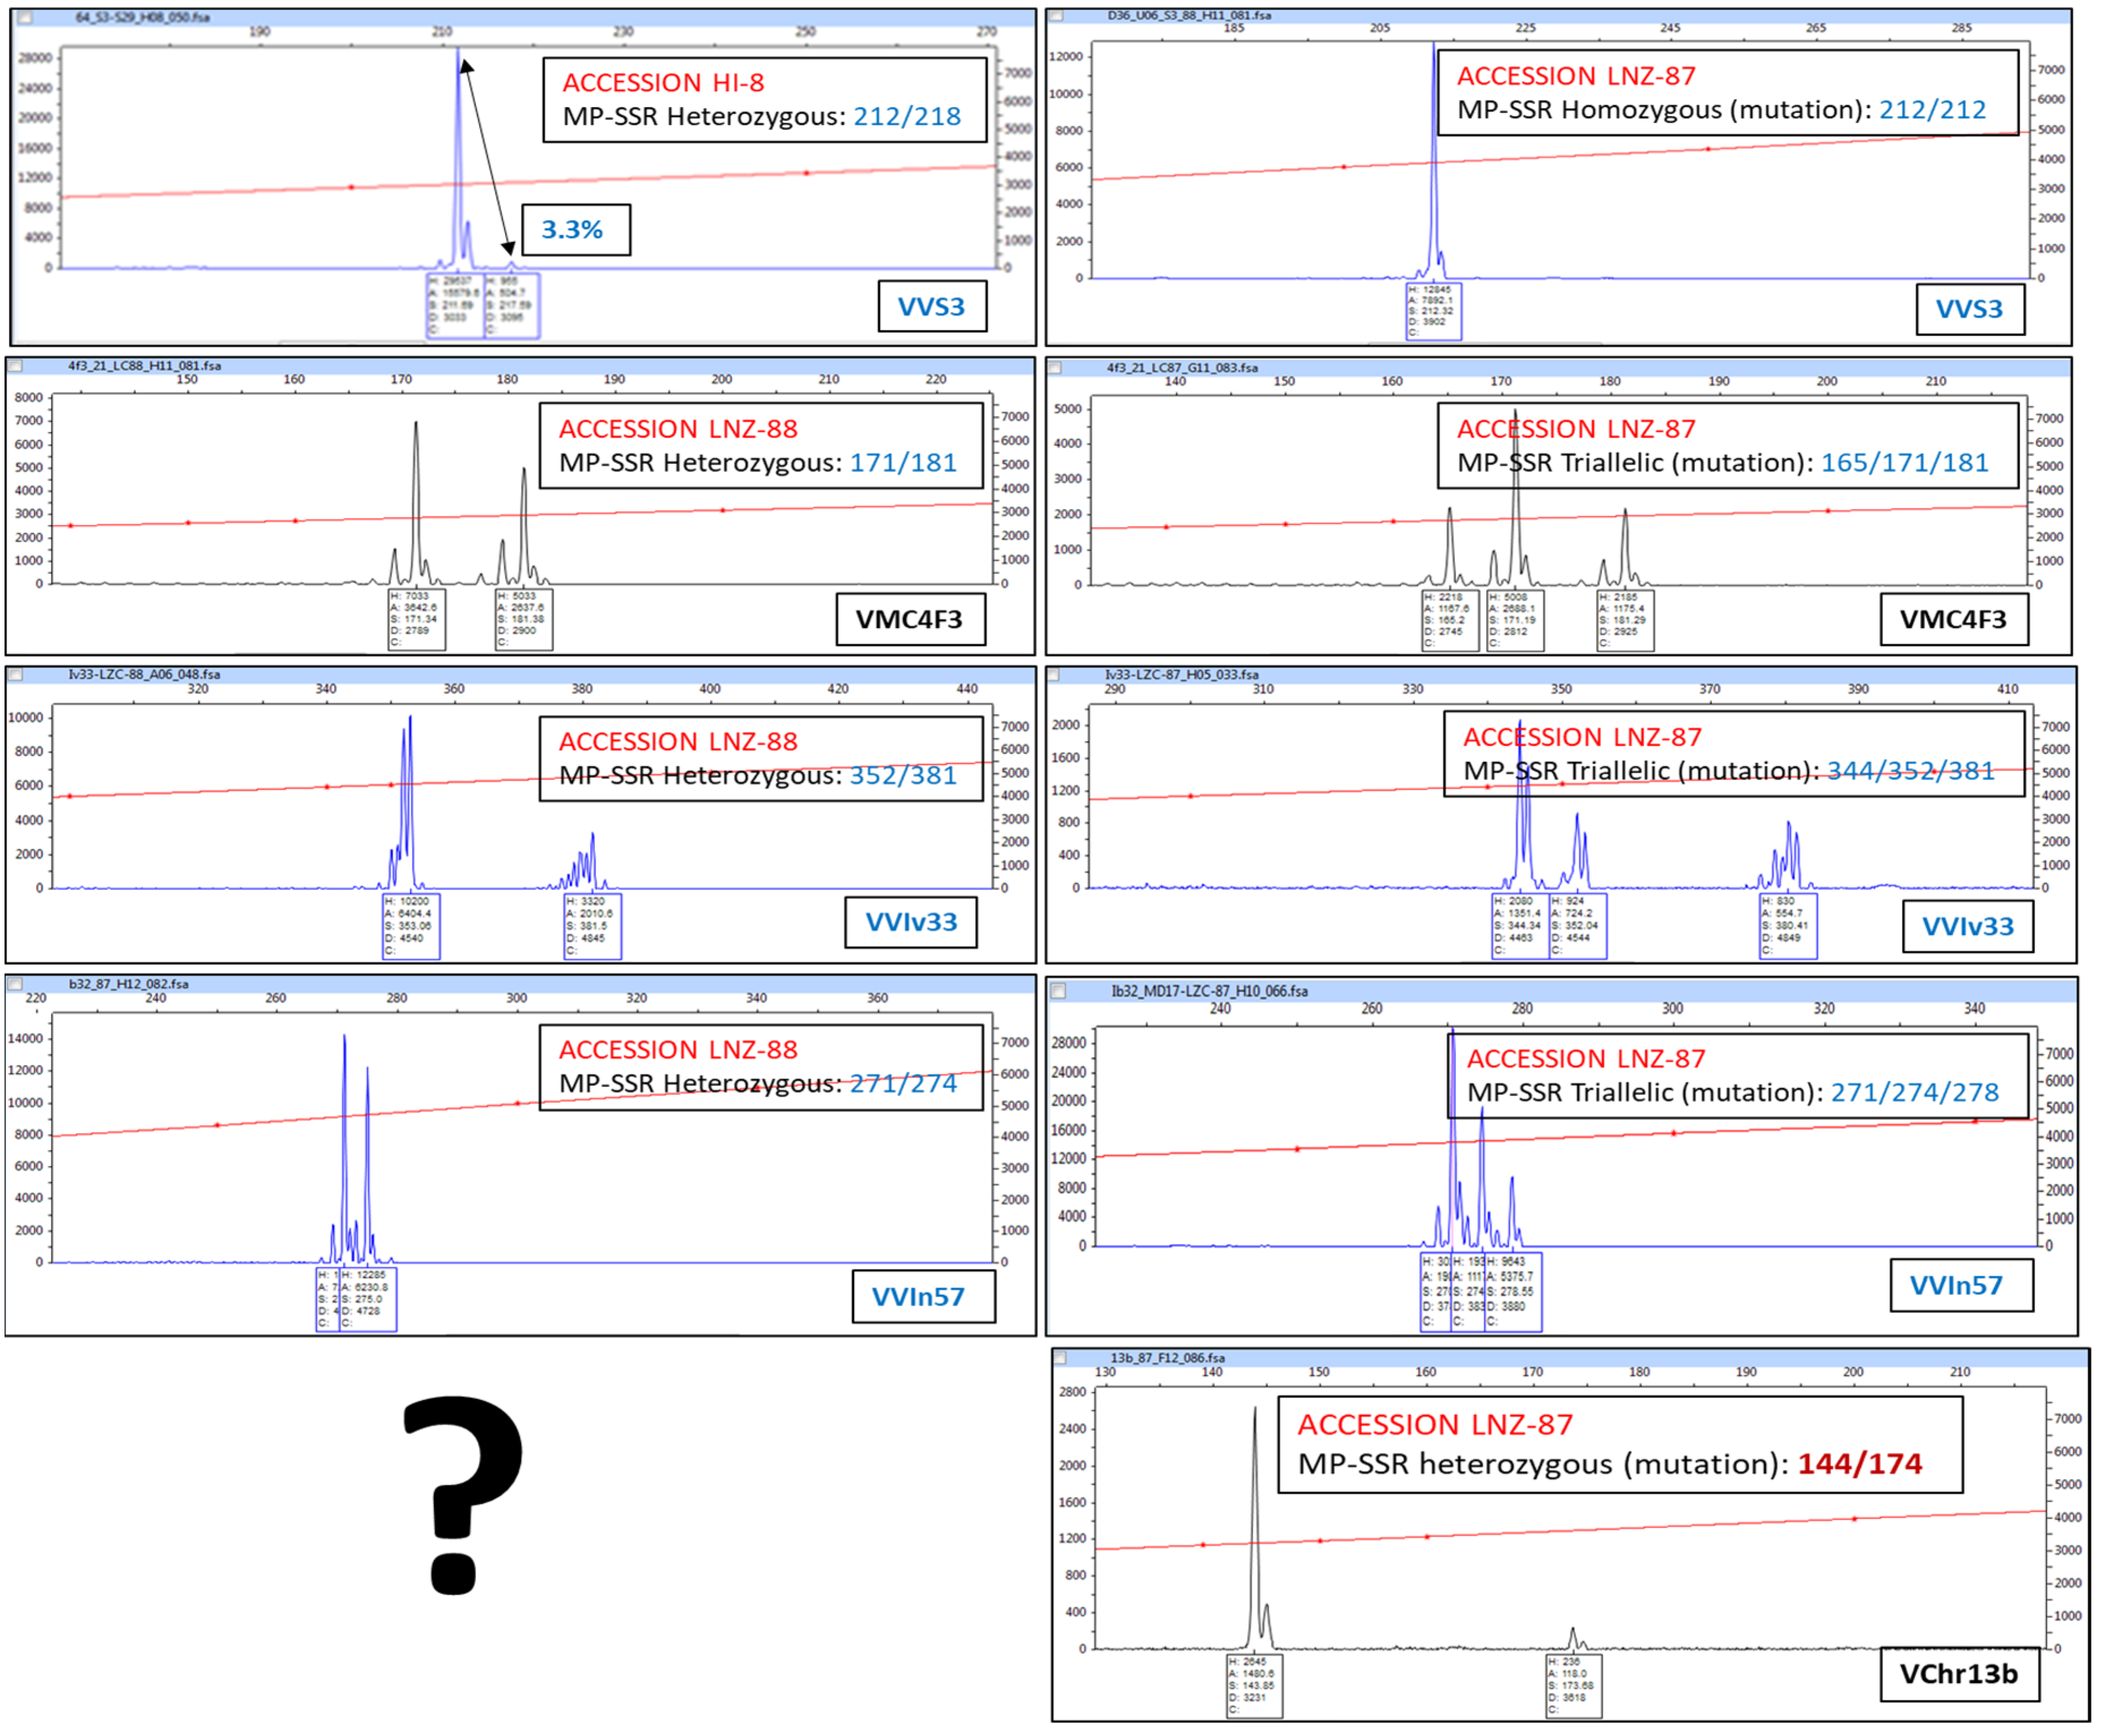Tick checkbox beside 64_S3-S29_H08_050.fsa header
The height and width of the screenshot is (1736, 2101).
[26, 17]
